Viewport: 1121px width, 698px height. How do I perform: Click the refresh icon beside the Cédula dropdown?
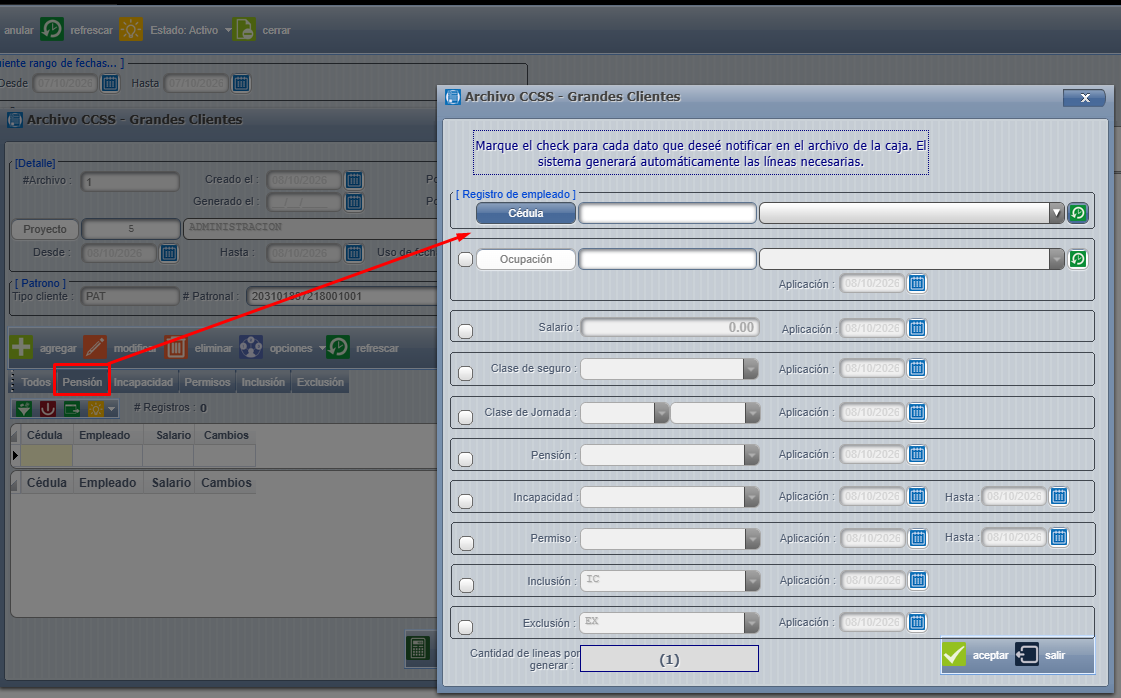pos(1078,213)
